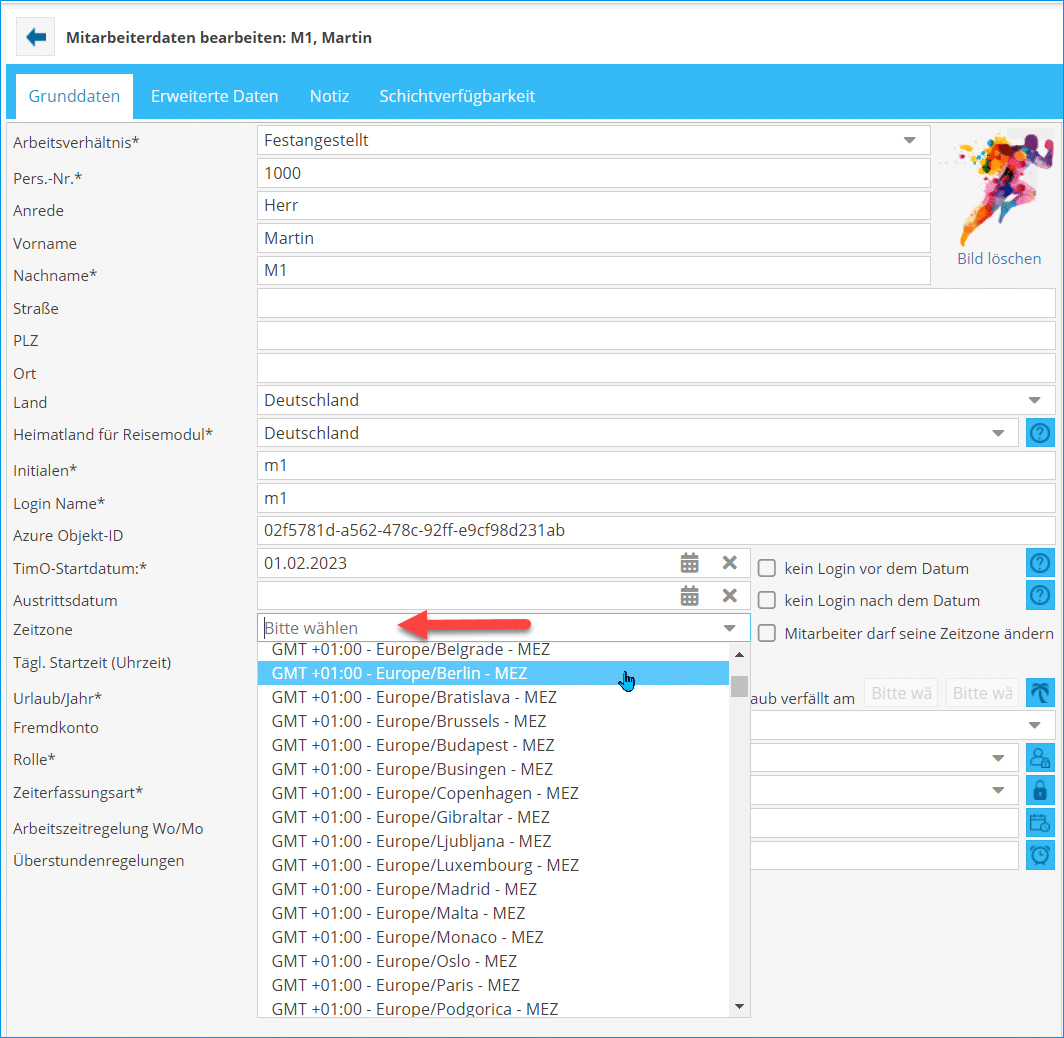This screenshot has height=1038, width=1064.
Task: Select Europe/Berlin from the timezone list
Action: (400, 673)
